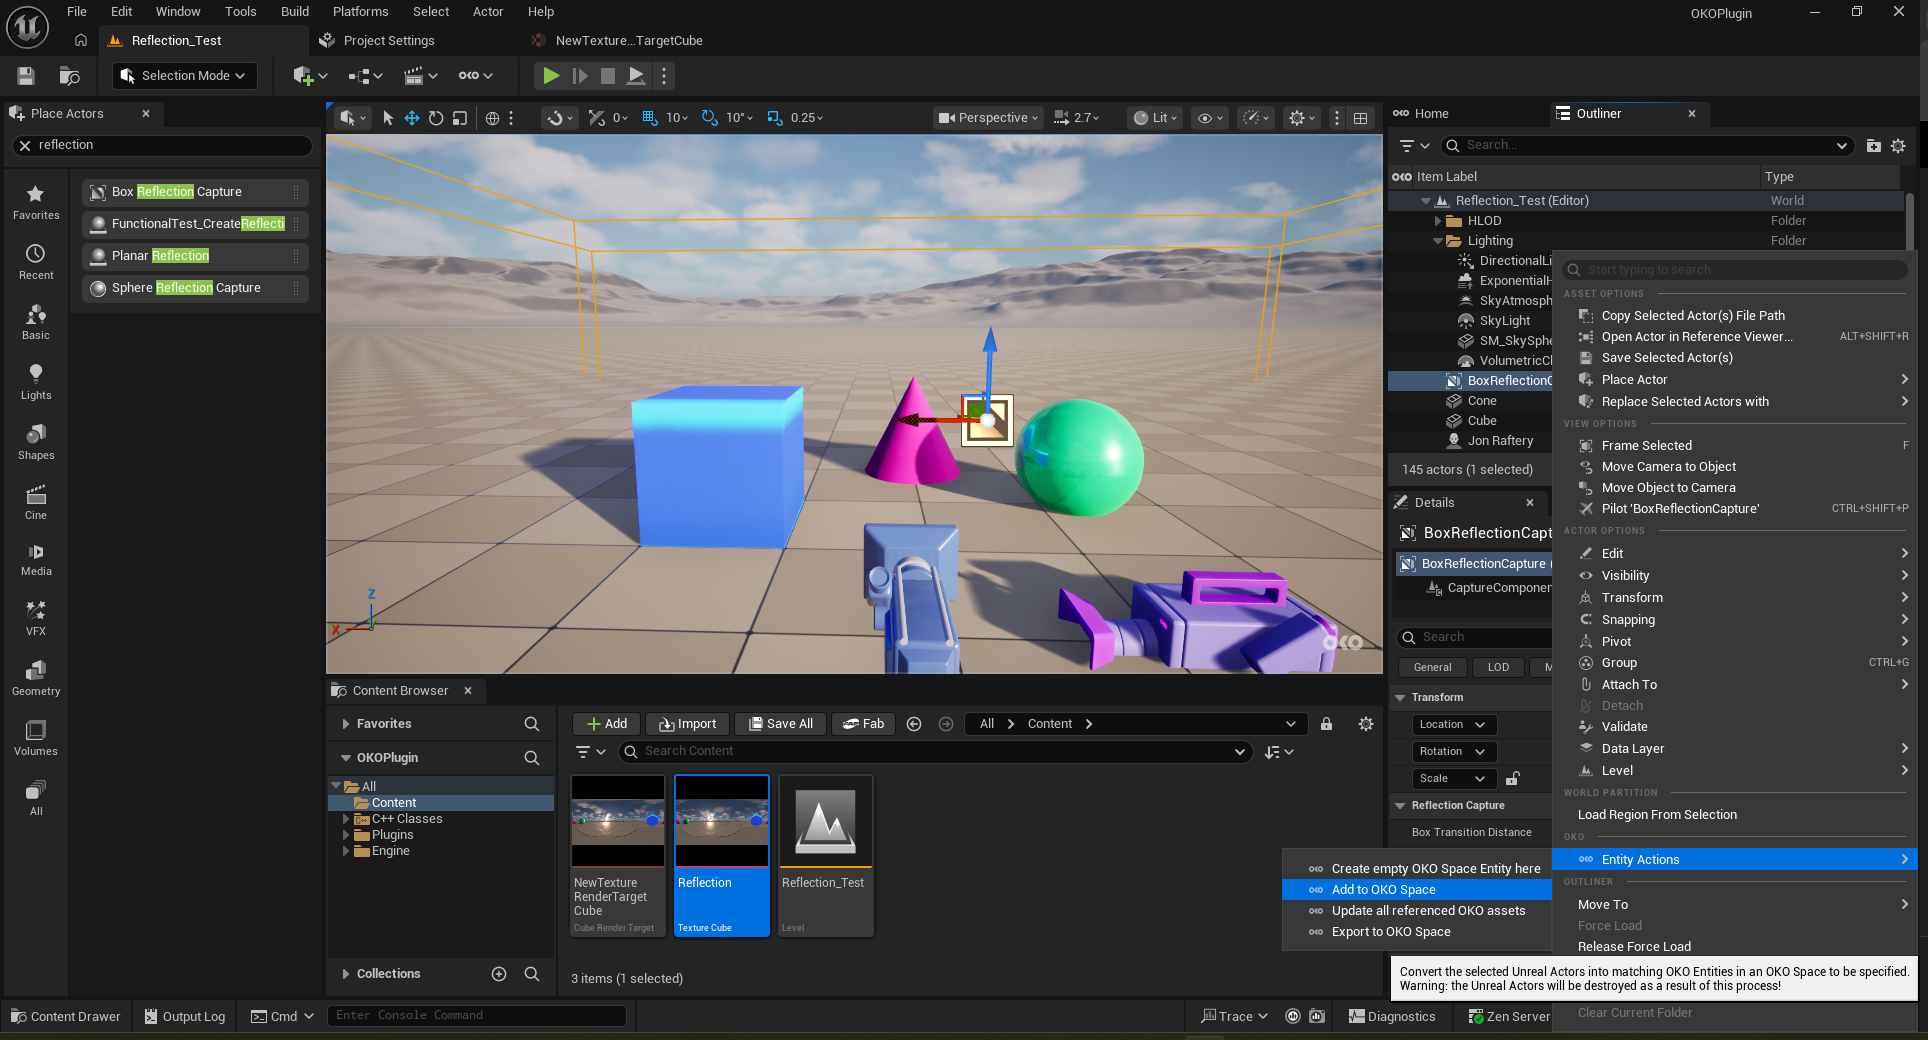This screenshot has width=1928, height=1040.
Task: Open the Recent category in Place Actors
Action: click(36, 262)
